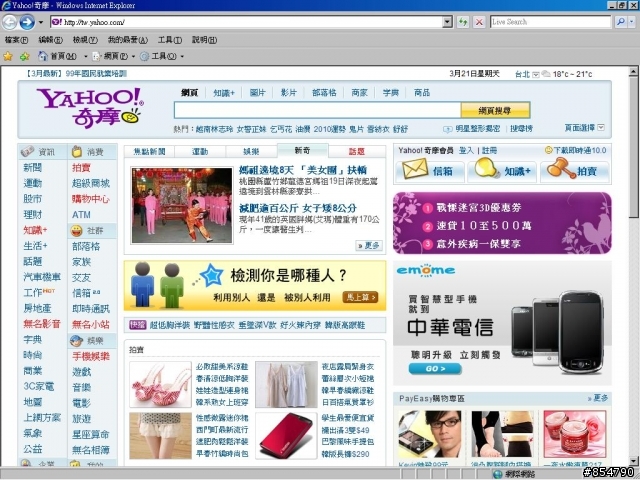
Task: Open headline 減肥逾百公斤 女子矮8公分
Action: coord(298,208)
